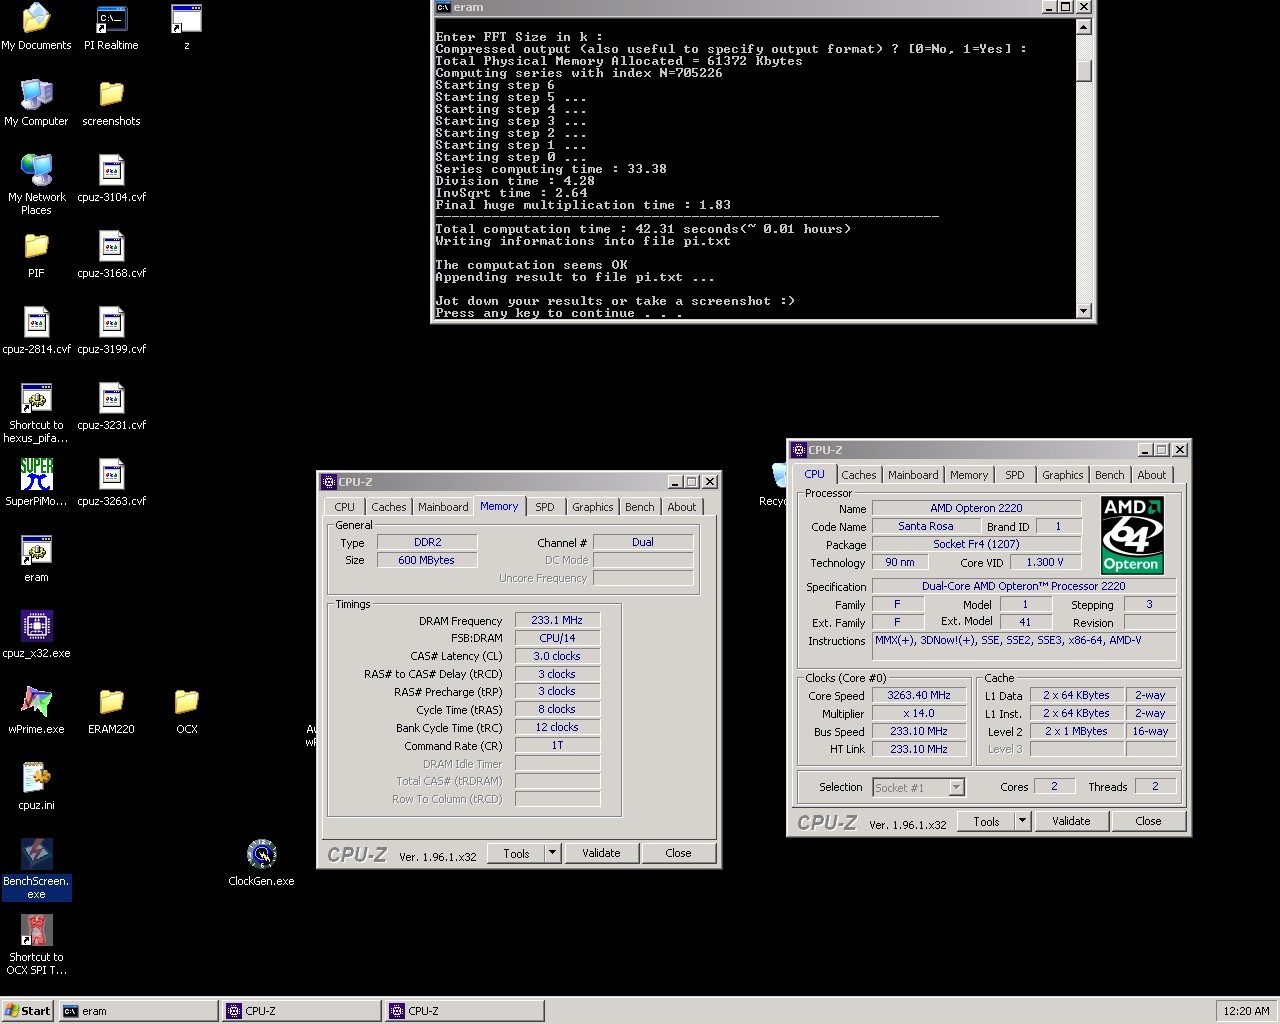
Task: Launch the wPrime.exe icon
Action: tap(36, 711)
